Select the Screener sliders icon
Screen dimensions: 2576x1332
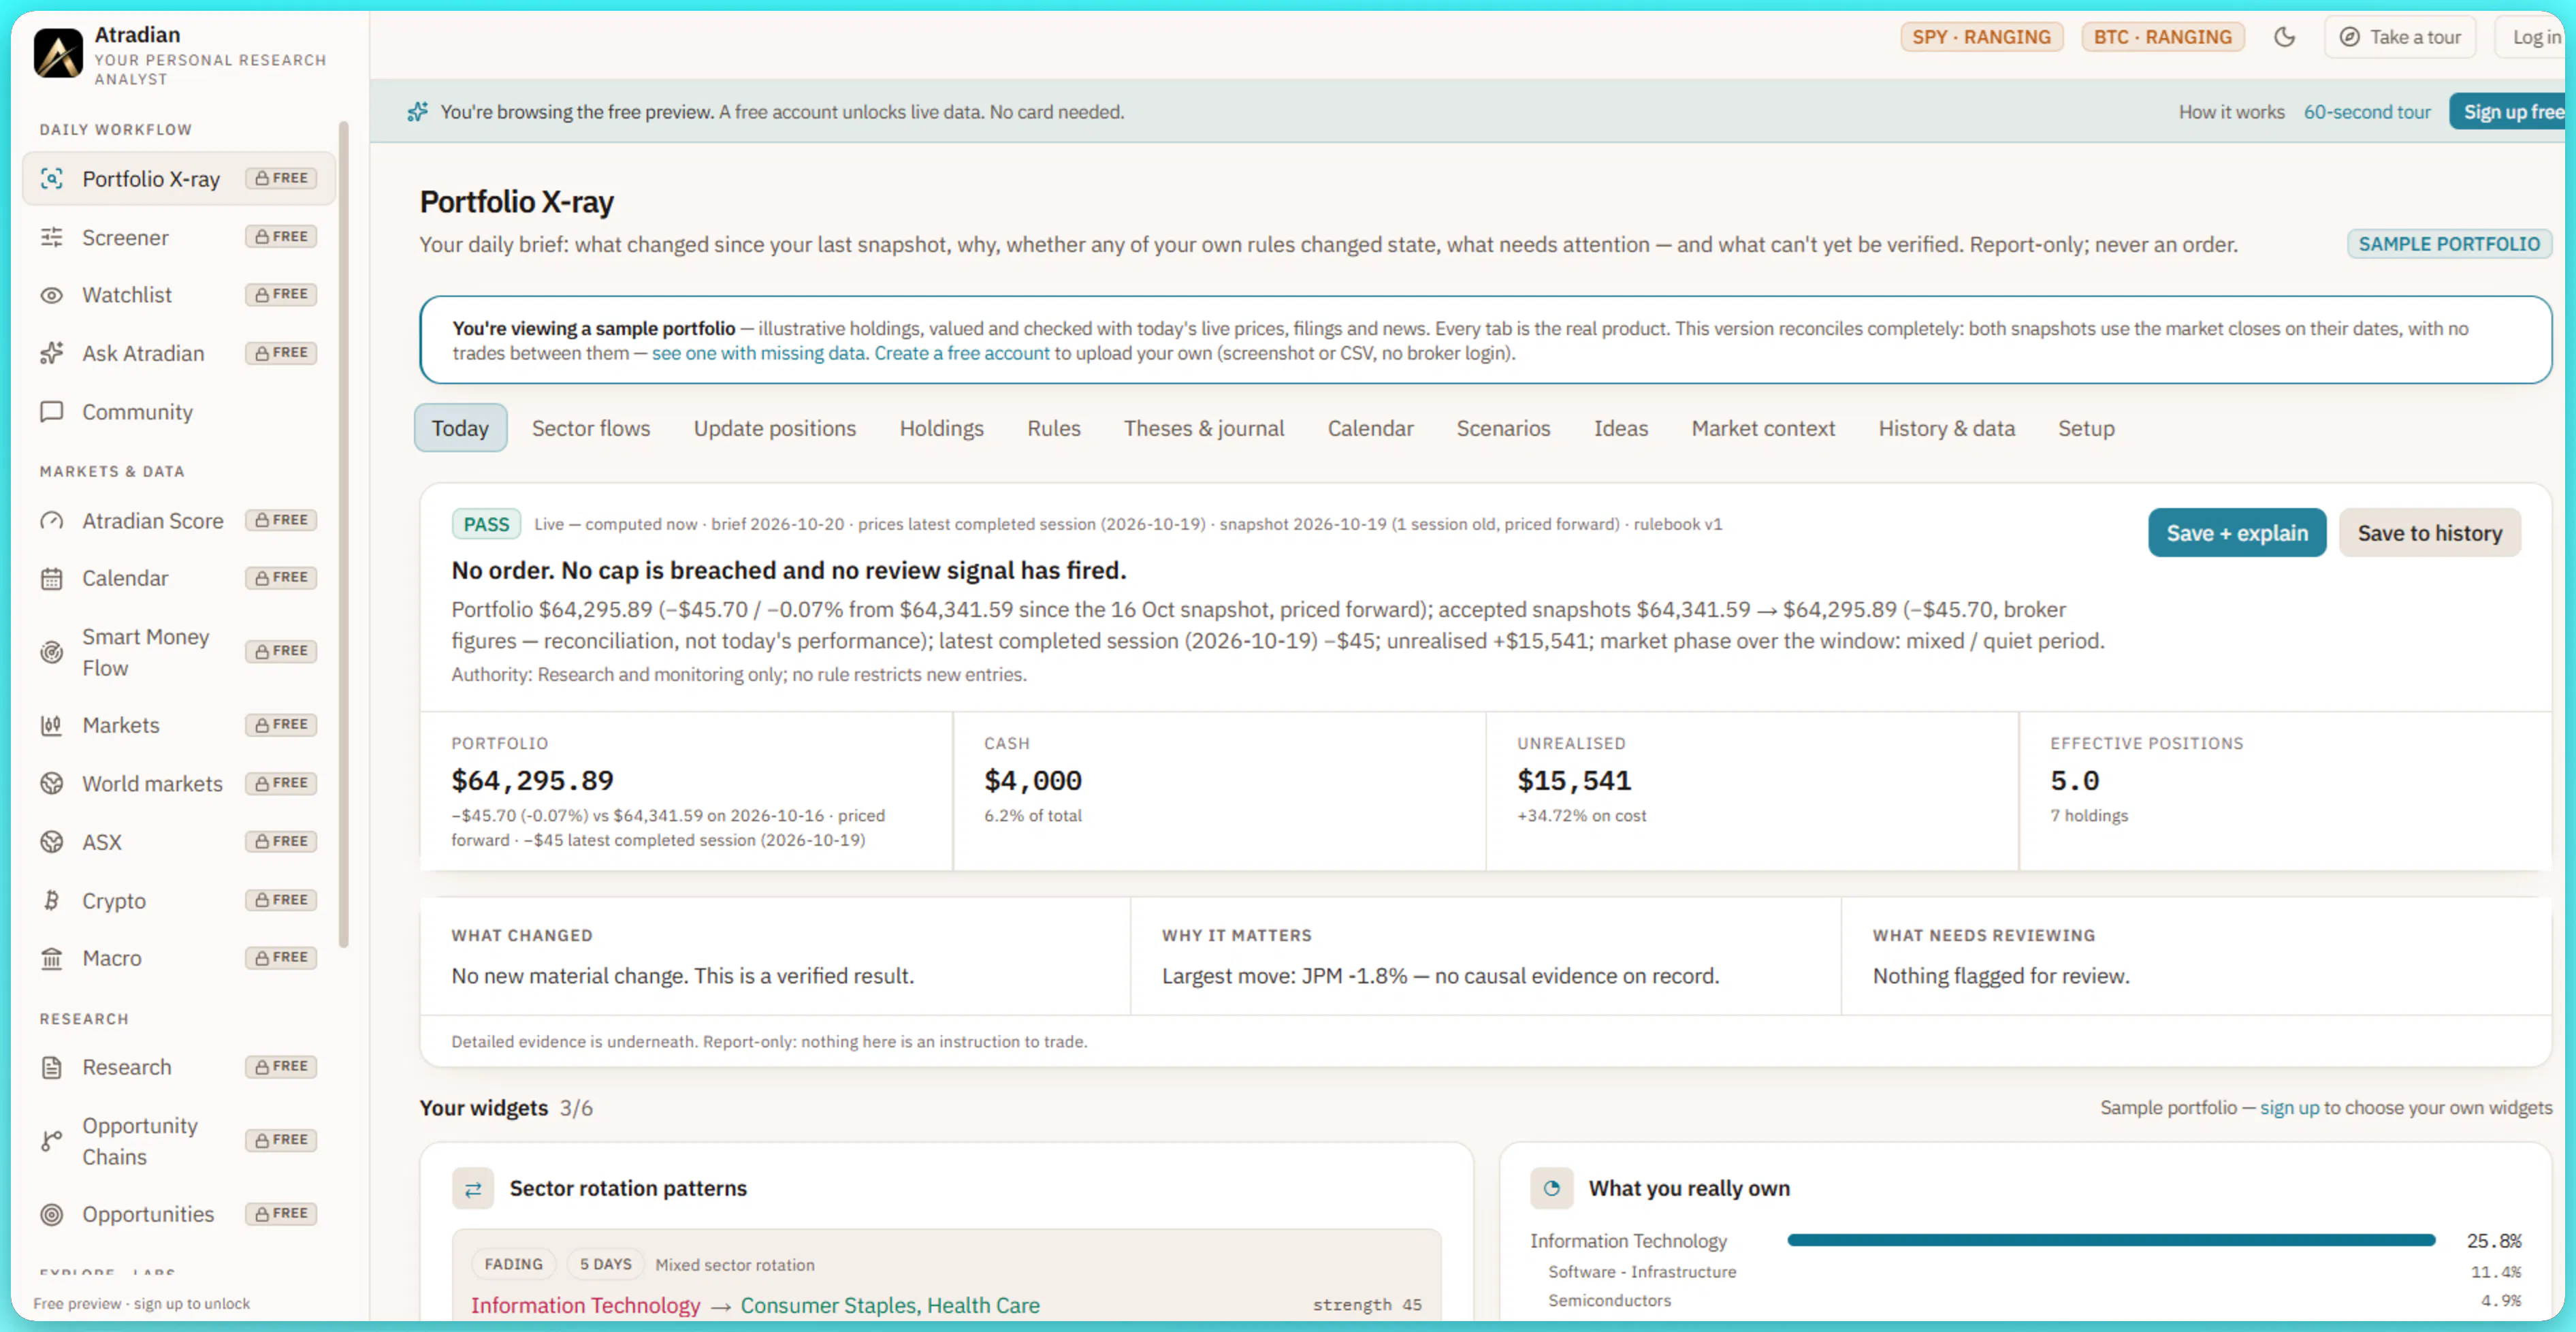pyautogui.click(x=51, y=237)
